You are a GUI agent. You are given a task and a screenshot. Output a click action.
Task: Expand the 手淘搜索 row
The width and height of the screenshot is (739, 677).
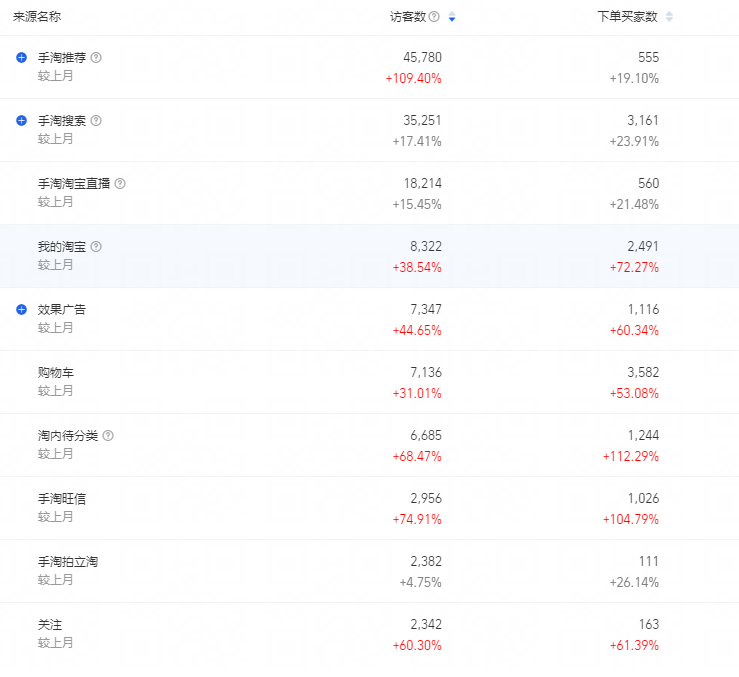(21, 121)
